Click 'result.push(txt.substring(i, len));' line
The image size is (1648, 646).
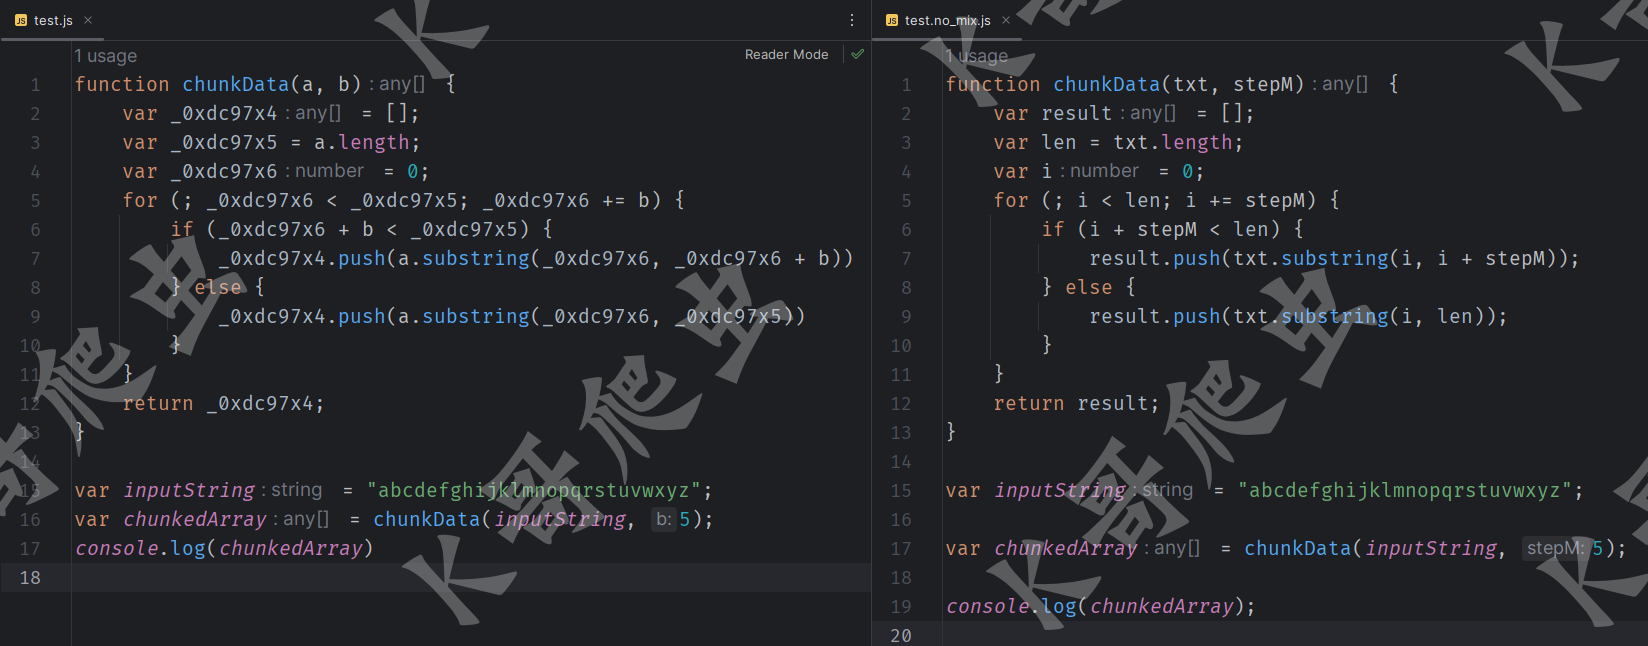(x=1298, y=317)
